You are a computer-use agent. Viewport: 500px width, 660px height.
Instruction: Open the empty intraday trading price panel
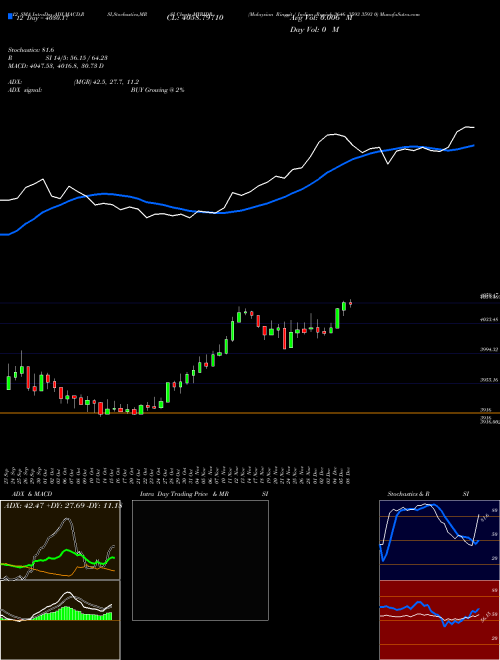click(x=200, y=560)
